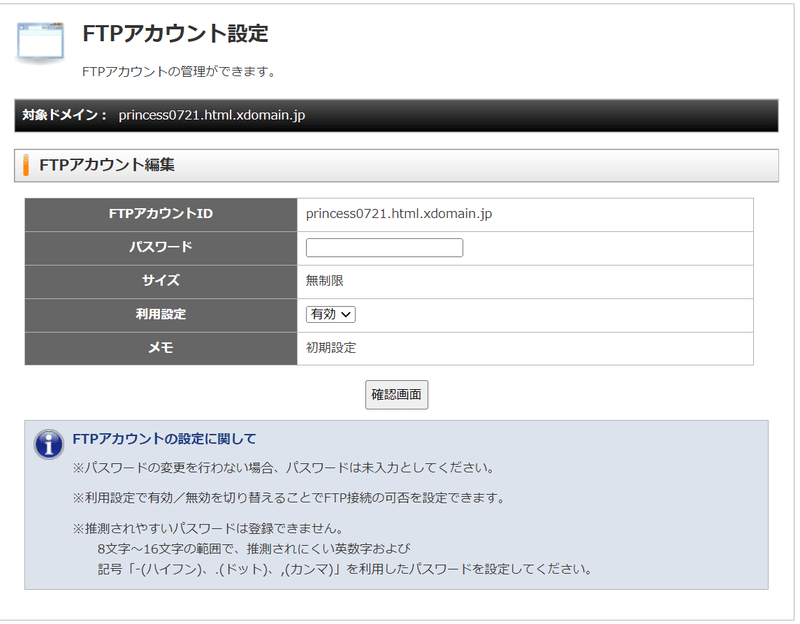Click the 利用設定 row label
This screenshot has width=800, height=624.
[x=161, y=315]
